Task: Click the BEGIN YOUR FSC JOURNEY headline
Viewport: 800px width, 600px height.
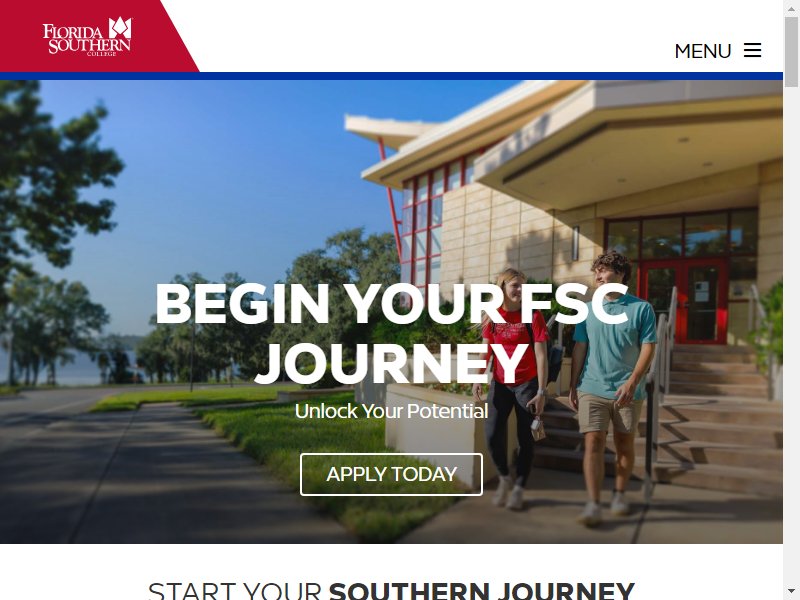Action: click(x=391, y=333)
